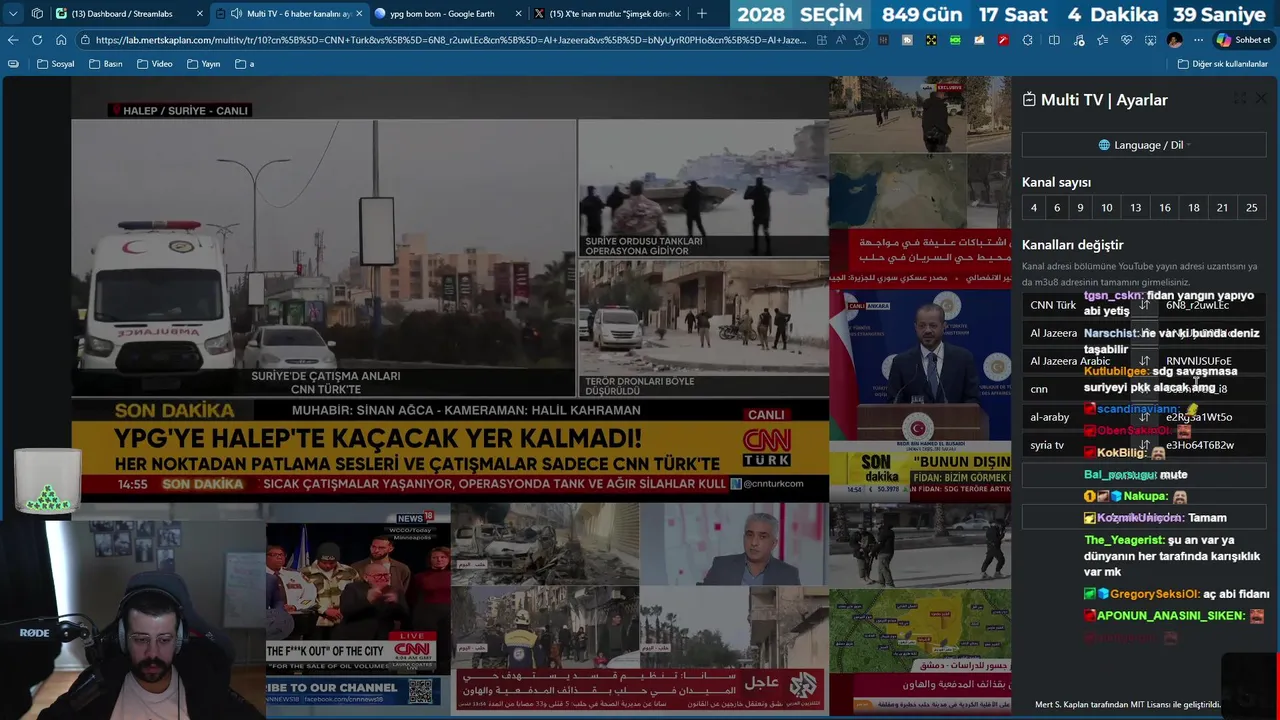Reload the page with the refresh icon
Viewport: 1280px width, 720px height.
pyautogui.click(x=37, y=40)
